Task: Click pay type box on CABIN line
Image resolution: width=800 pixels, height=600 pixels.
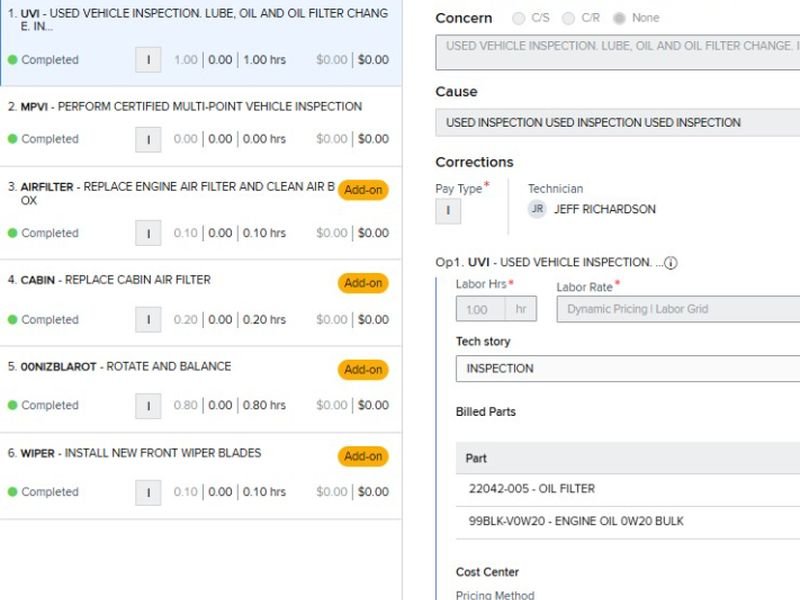Action: coord(148,320)
